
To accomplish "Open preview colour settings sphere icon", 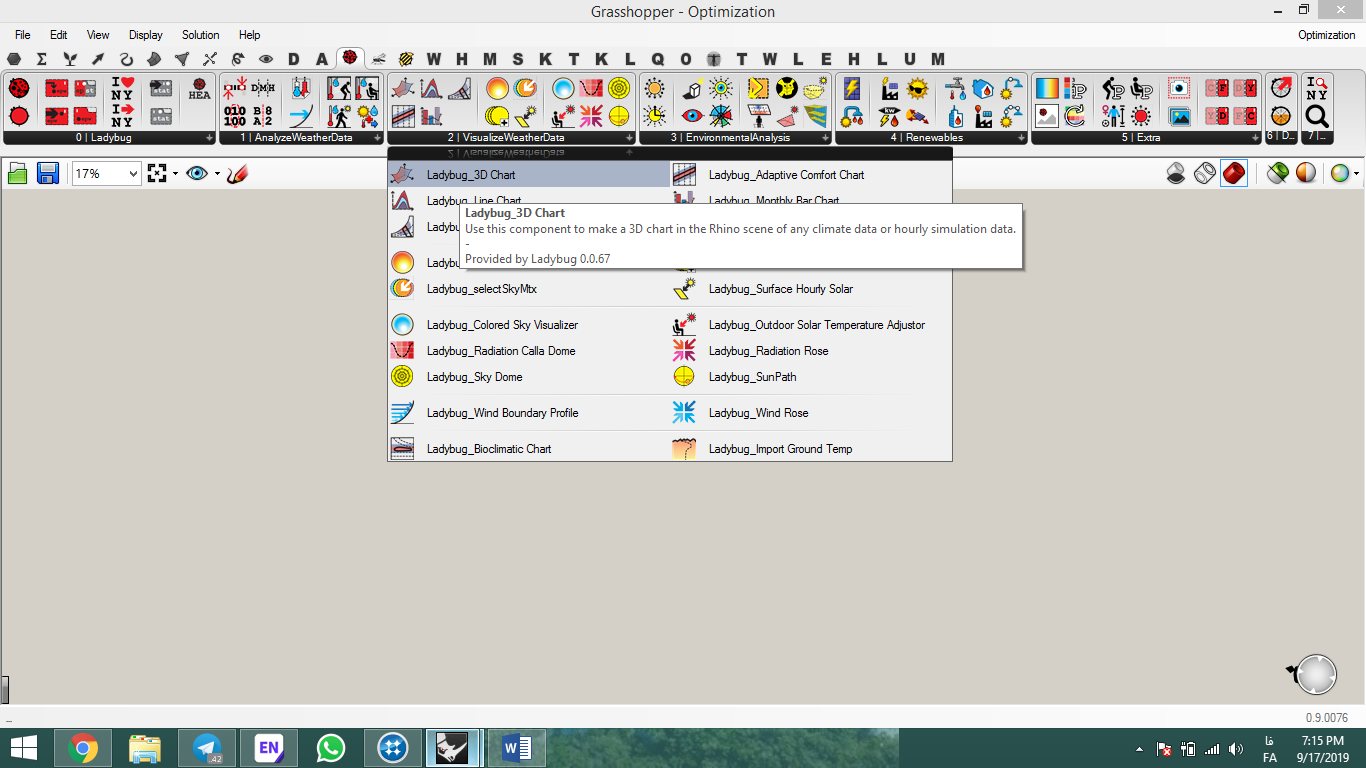I will coord(1340,173).
